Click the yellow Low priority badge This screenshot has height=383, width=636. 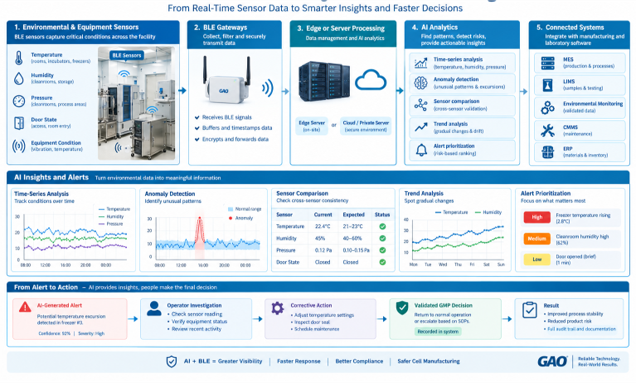[537, 259]
